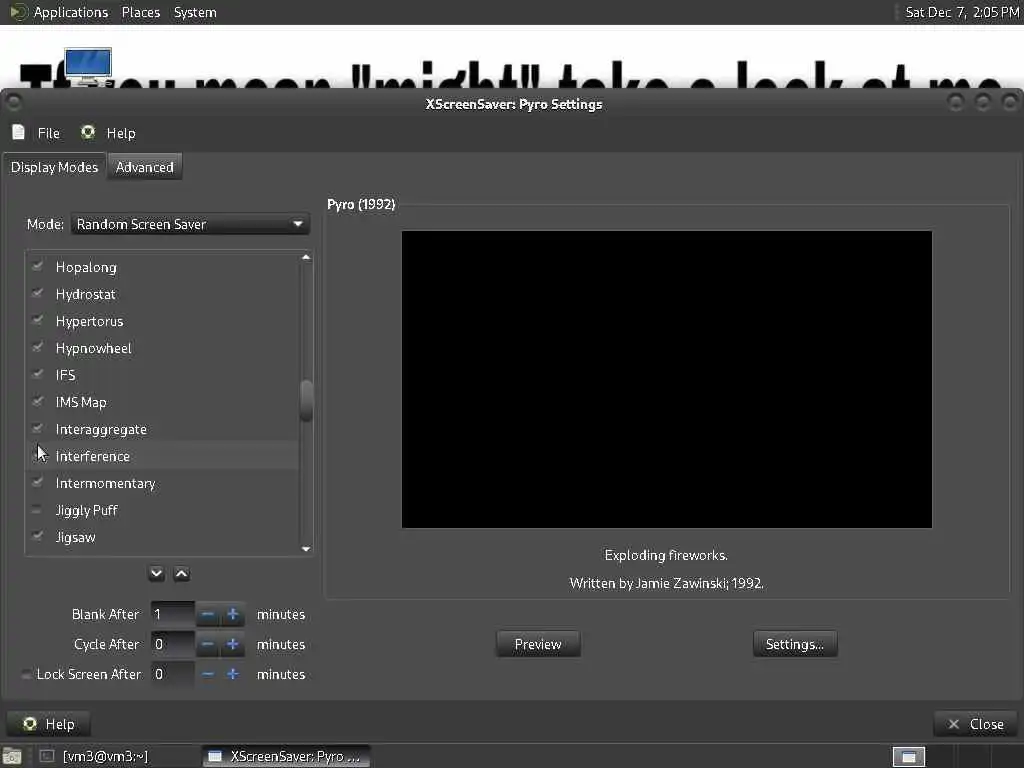Click the show desktop icon in taskbar
The height and width of the screenshot is (768, 1024).
coord(12,757)
